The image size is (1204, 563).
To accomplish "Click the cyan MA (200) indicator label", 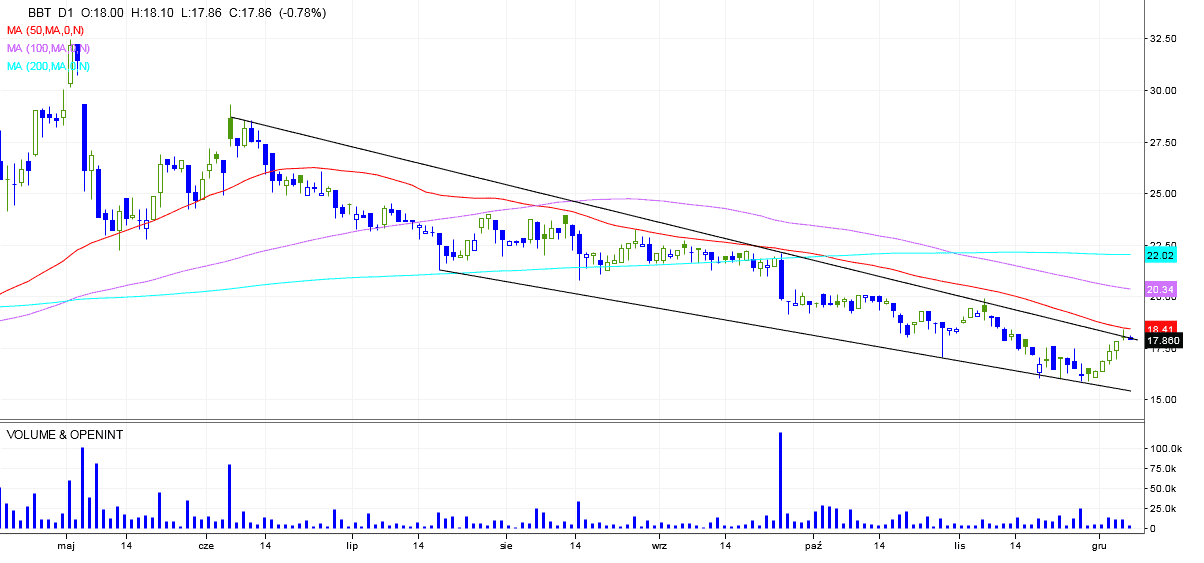I will tap(48, 66).
